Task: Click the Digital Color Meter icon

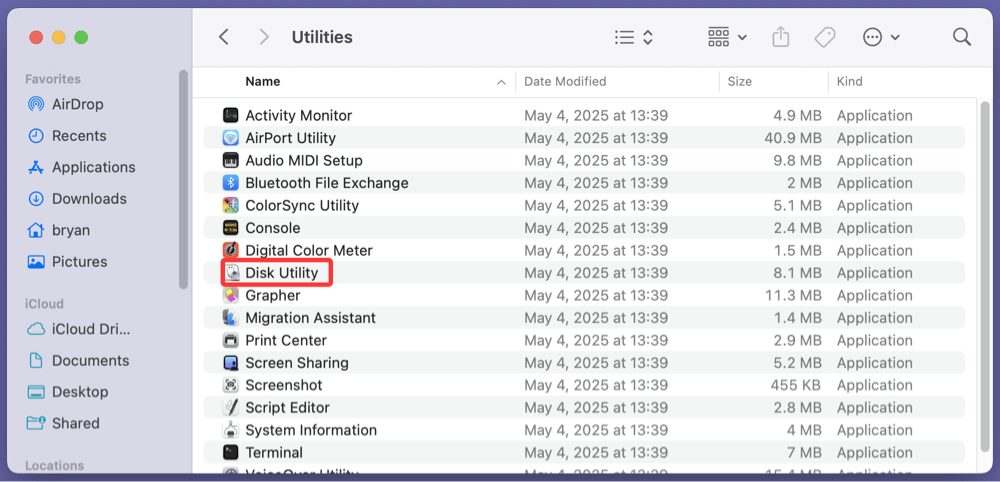Action: (x=230, y=250)
